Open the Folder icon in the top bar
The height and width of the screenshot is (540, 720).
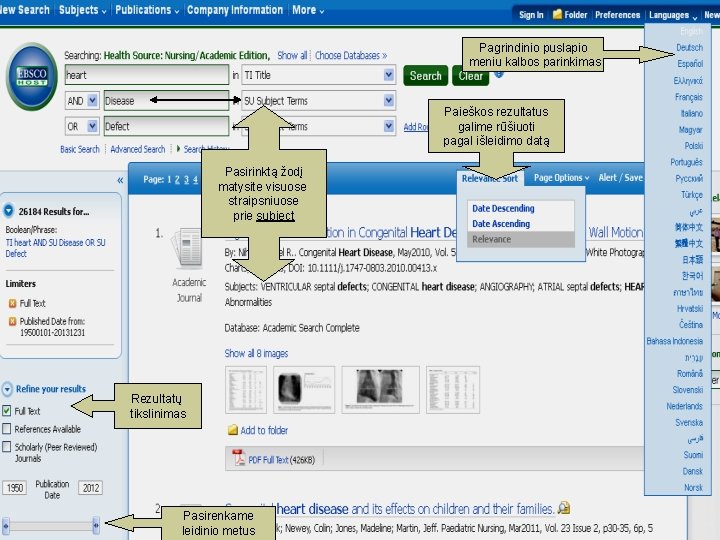click(557, 14)
